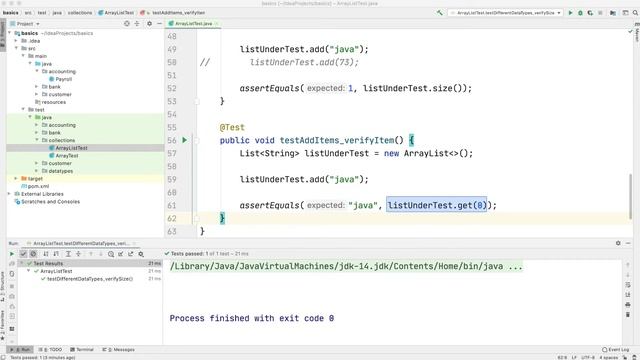This screenshot has width=640, height=360.
Task: Import tests from file icon
Action: (121, 254)
